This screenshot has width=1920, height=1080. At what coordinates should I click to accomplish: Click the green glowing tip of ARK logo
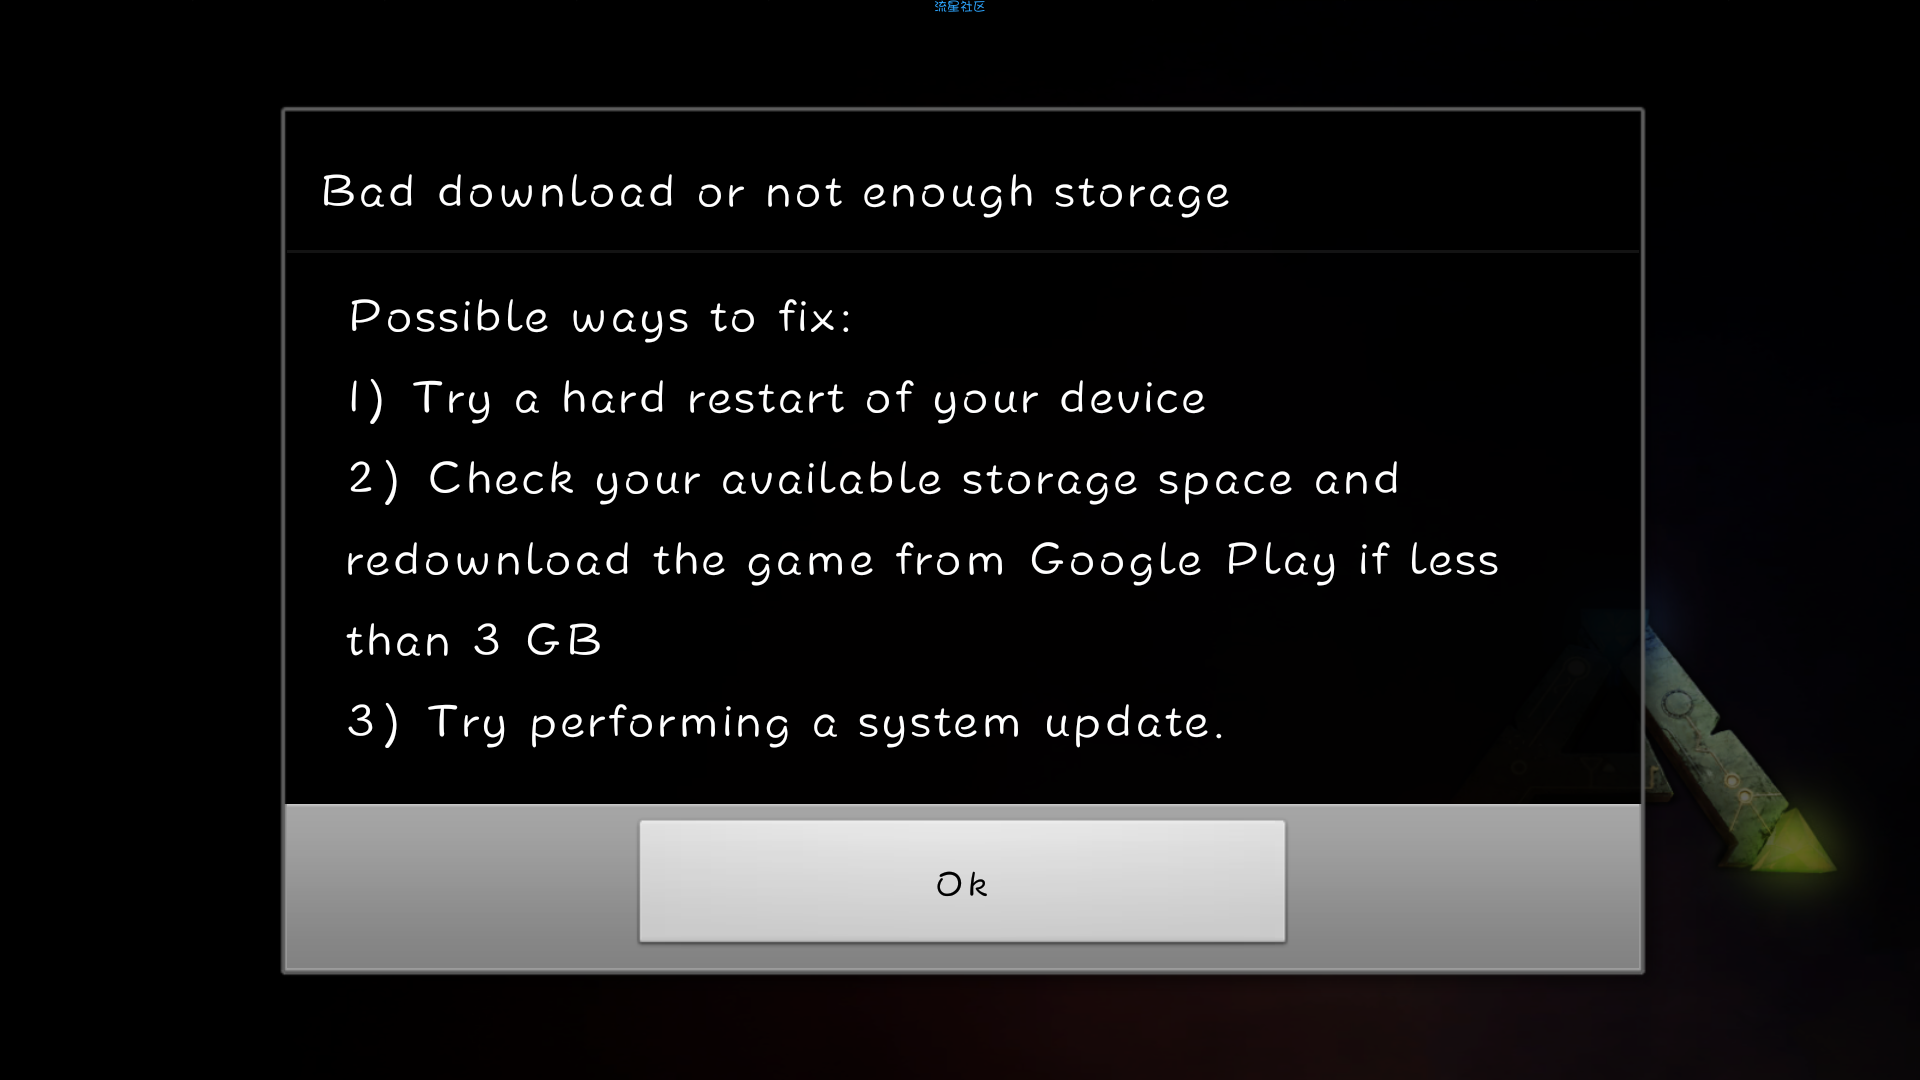click(x=1795, y=843)
